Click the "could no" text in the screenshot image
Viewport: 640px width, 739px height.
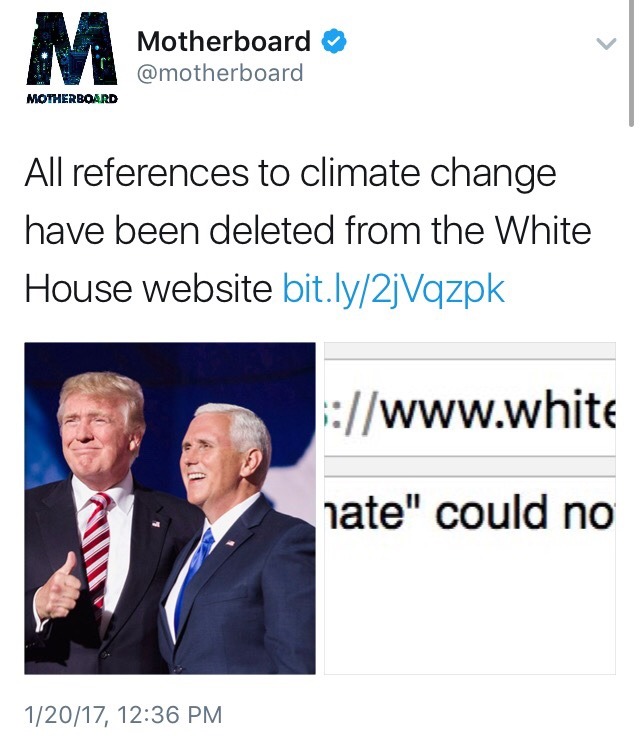[x=525, y=512]
